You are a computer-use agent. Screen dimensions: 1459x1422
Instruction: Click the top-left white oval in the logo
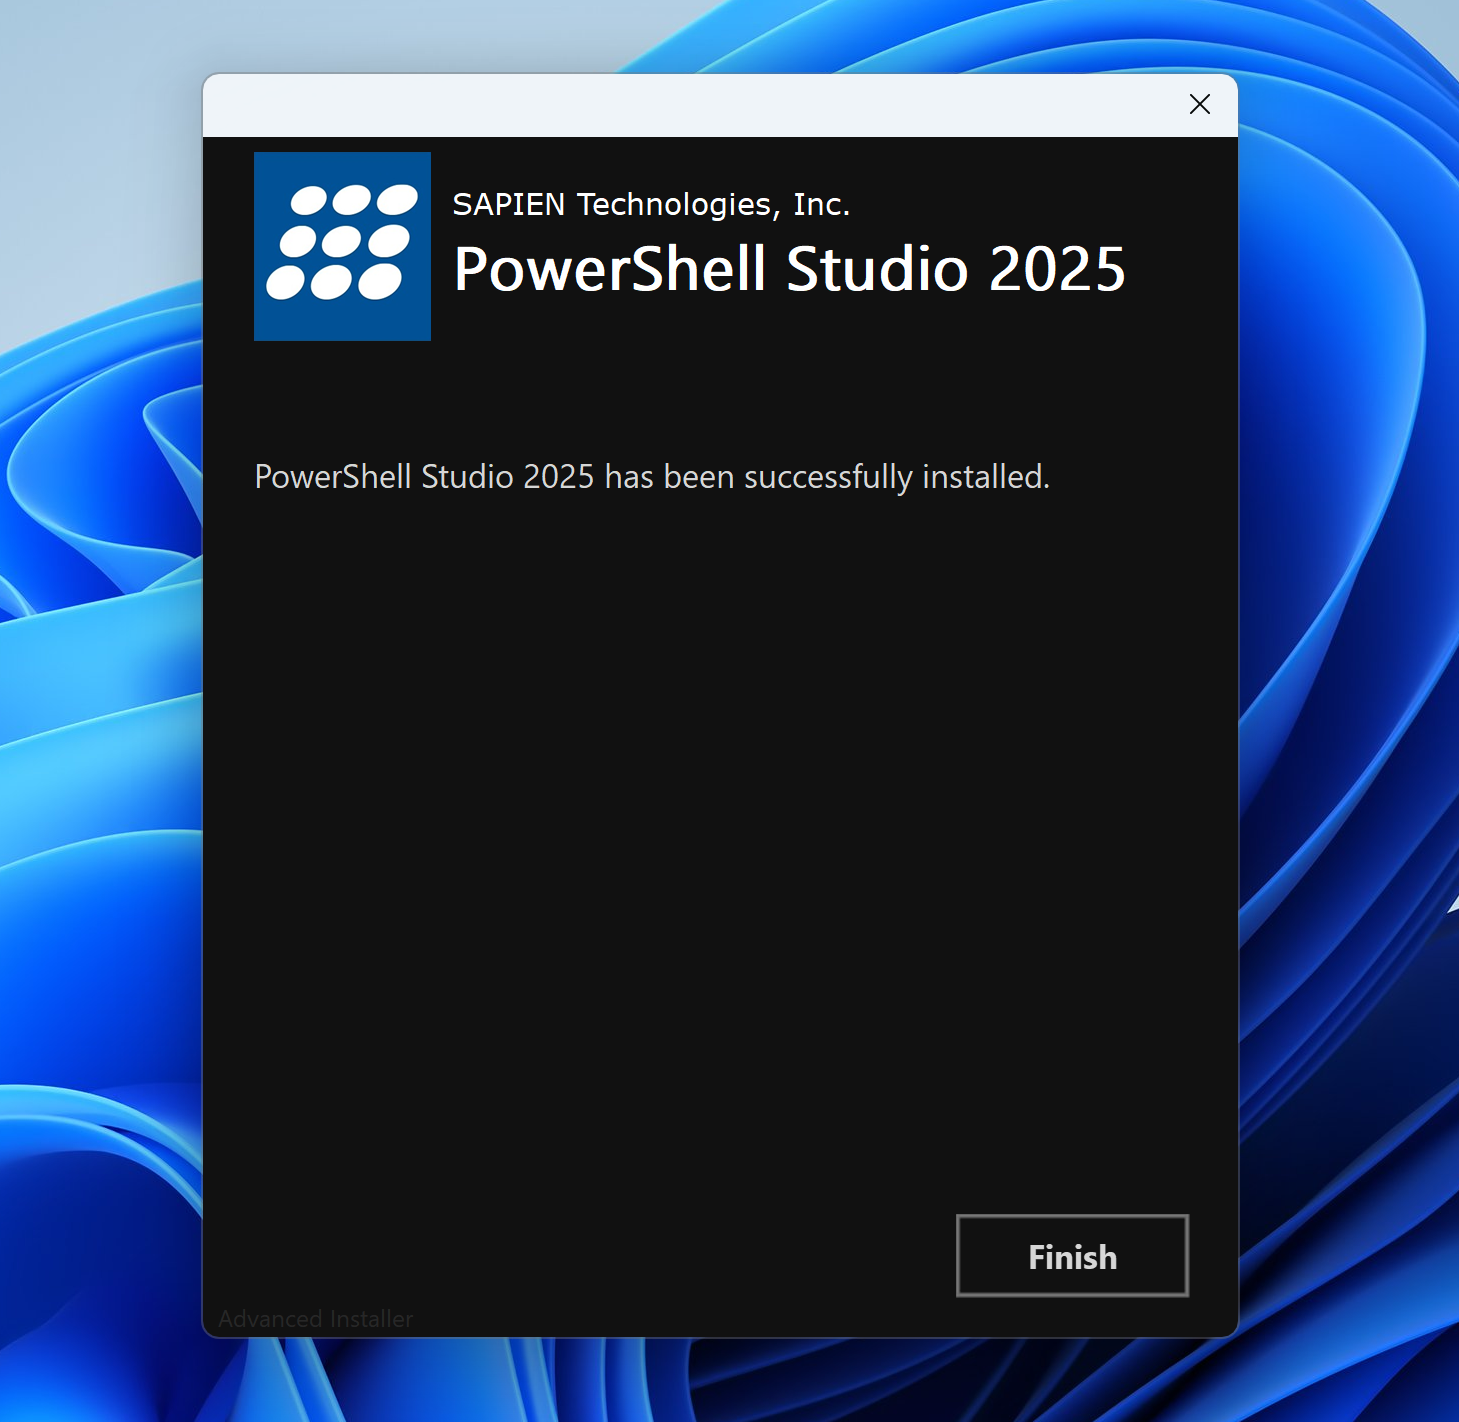309,201
